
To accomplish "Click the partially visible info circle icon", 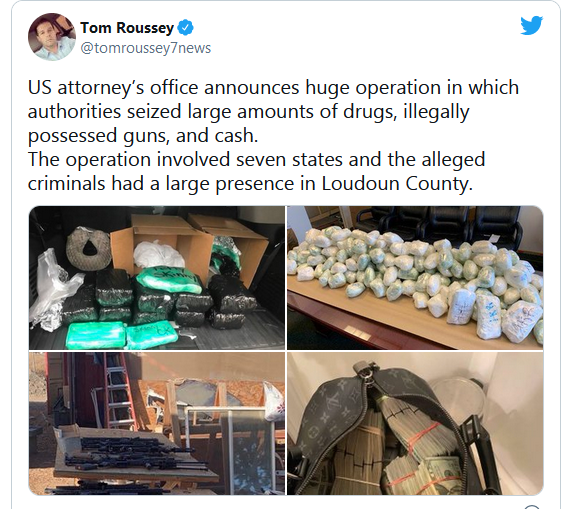I will [532, 507].
